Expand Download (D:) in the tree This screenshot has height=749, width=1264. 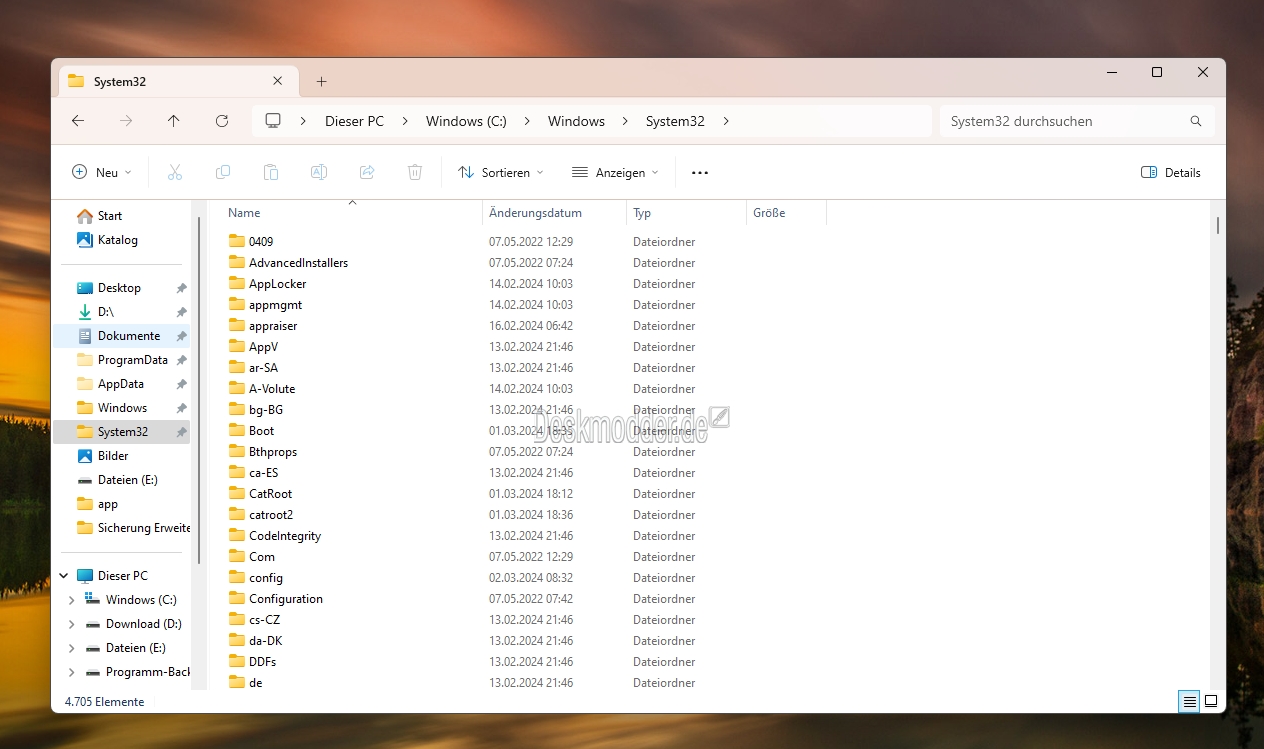coord(71,624)
